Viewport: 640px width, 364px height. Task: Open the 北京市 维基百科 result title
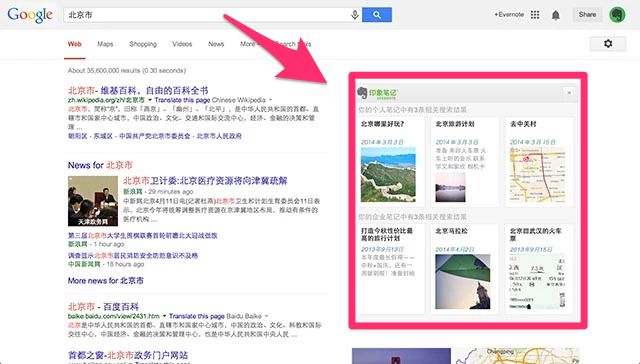tap(138, 90)
